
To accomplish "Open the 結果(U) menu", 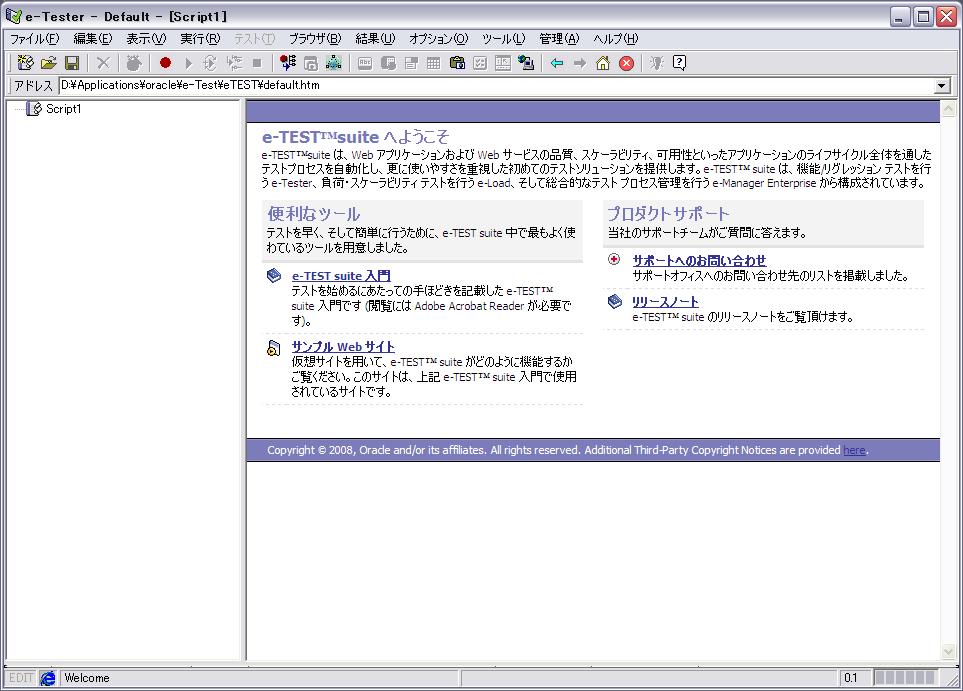I will click(x=375, y=39).
